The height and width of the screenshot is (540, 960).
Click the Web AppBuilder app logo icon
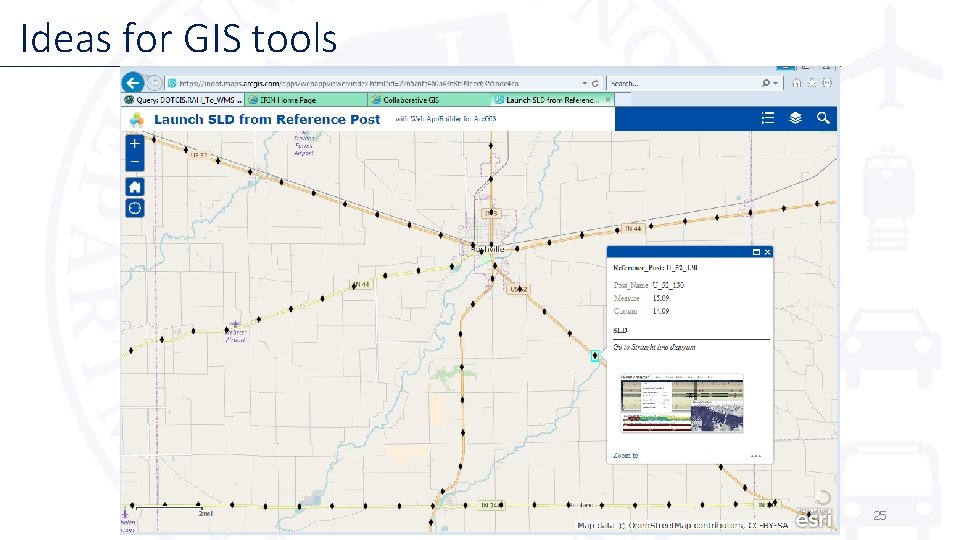pos(137,119)
